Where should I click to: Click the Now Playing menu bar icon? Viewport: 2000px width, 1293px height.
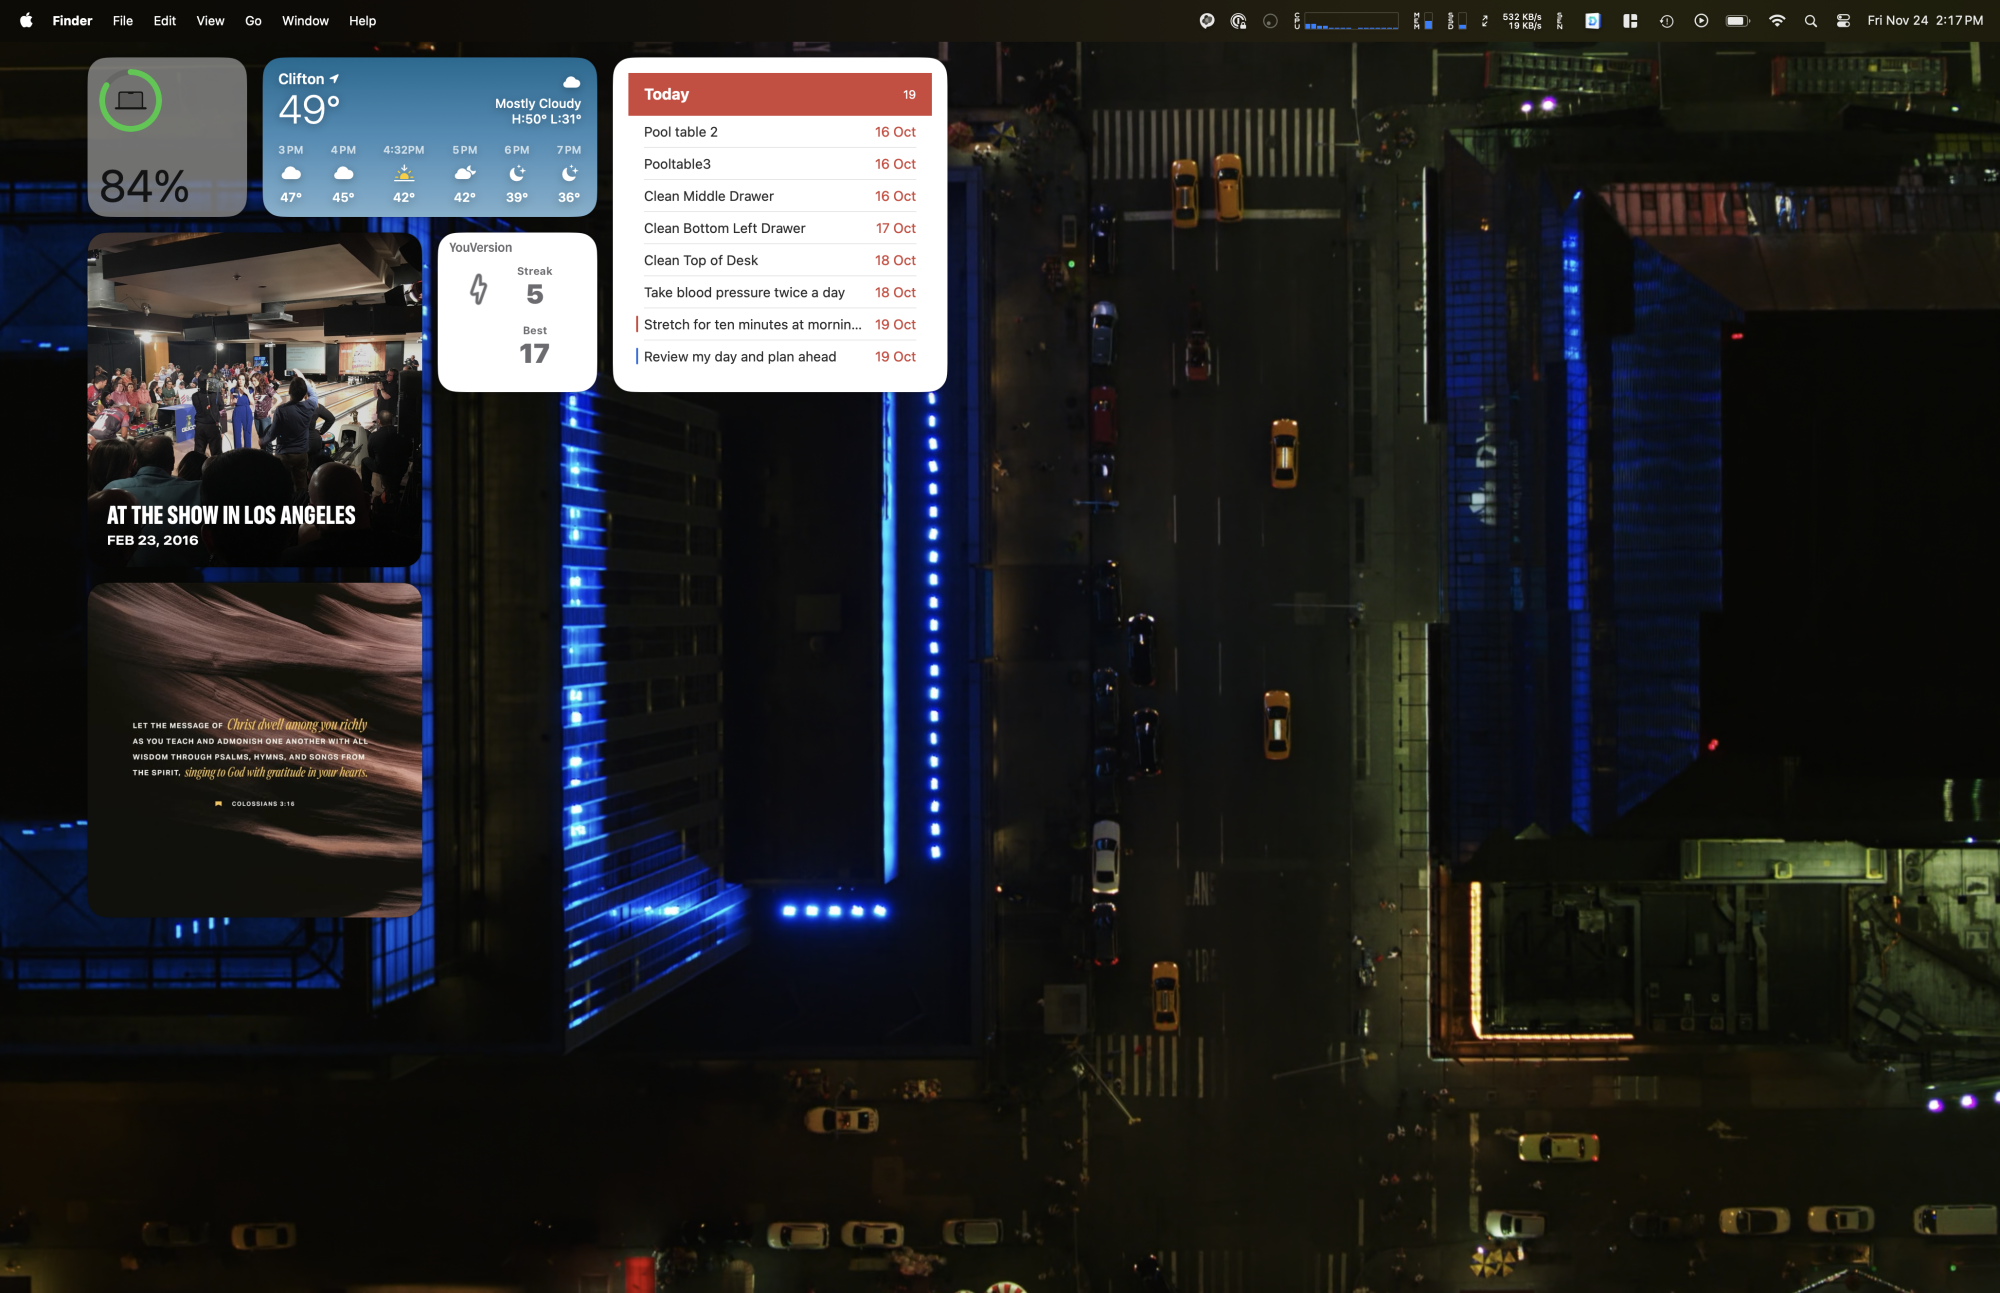1701,20
